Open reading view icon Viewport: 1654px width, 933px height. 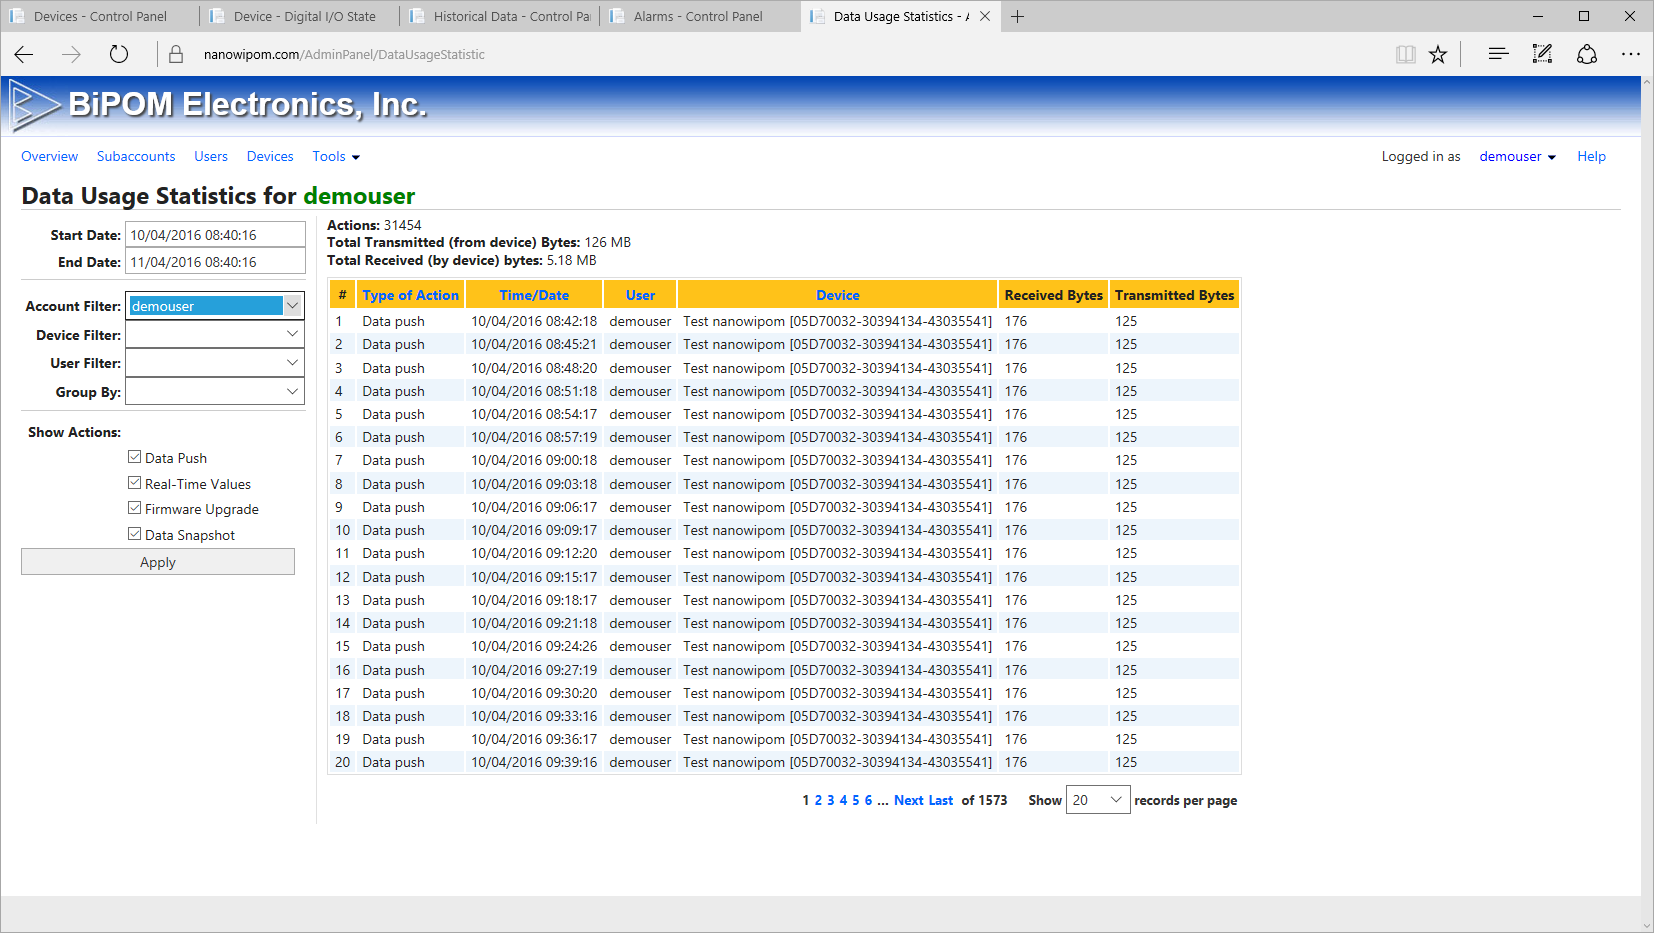point(1405,54)
